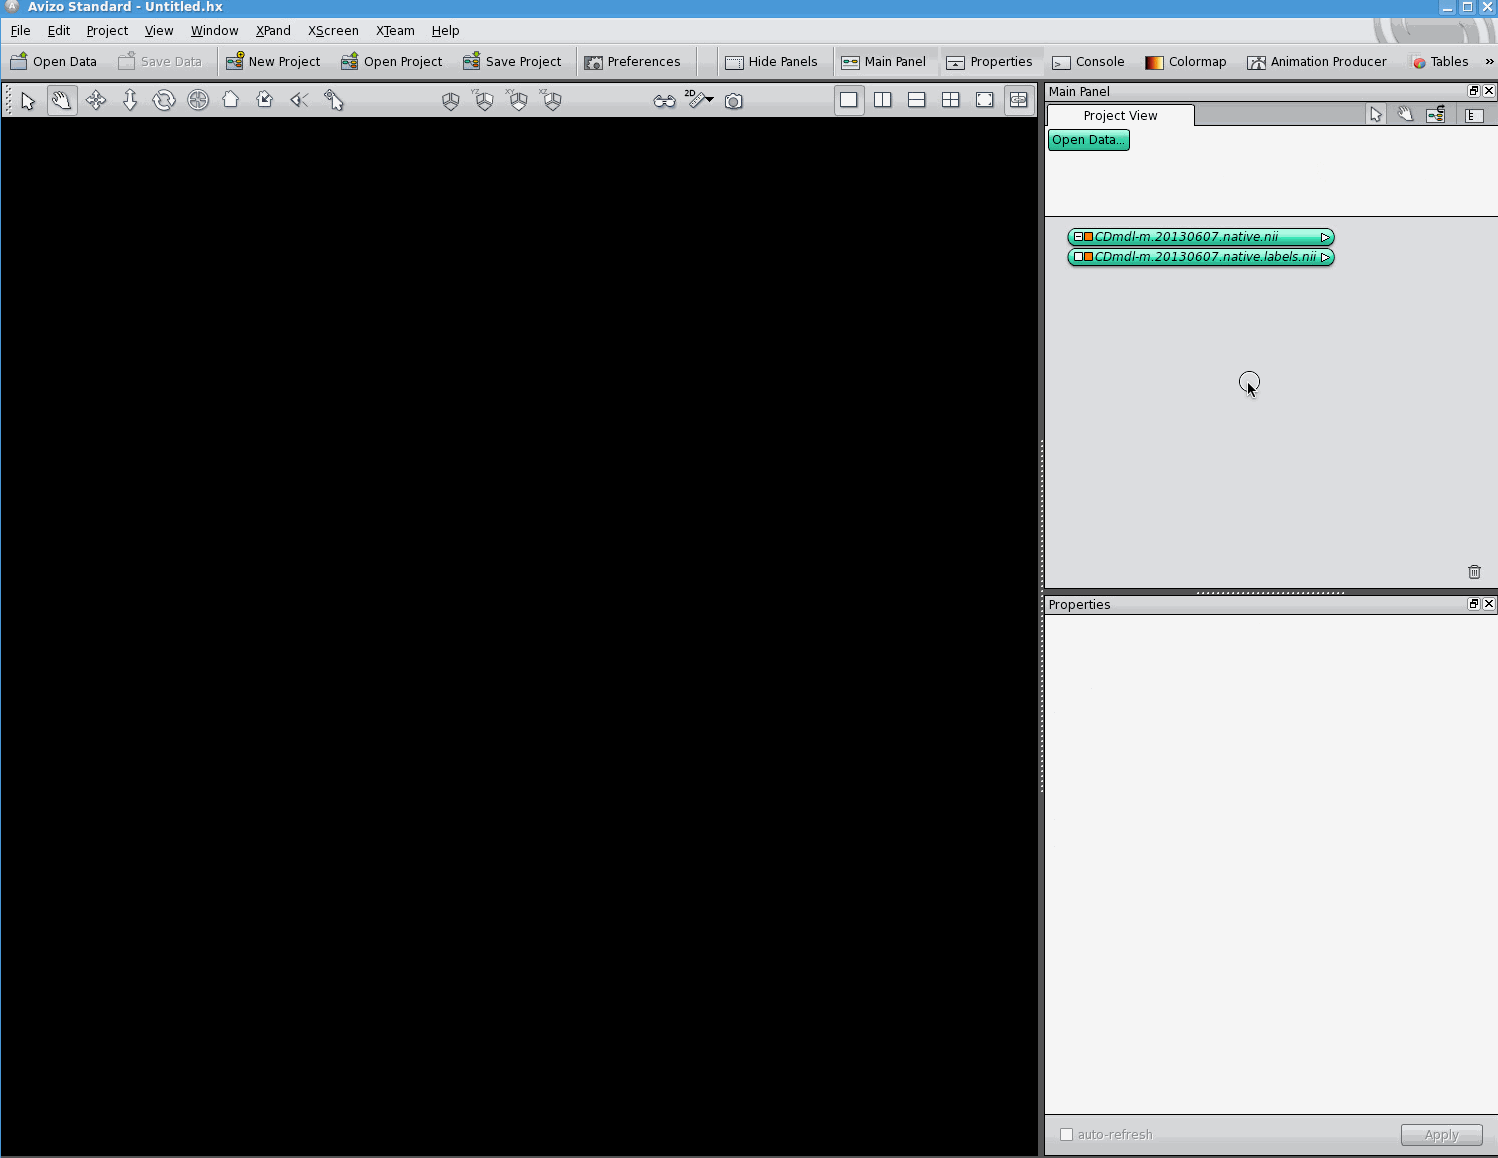
Task: Open the Colormap panel
Action: click(1186, 62)
